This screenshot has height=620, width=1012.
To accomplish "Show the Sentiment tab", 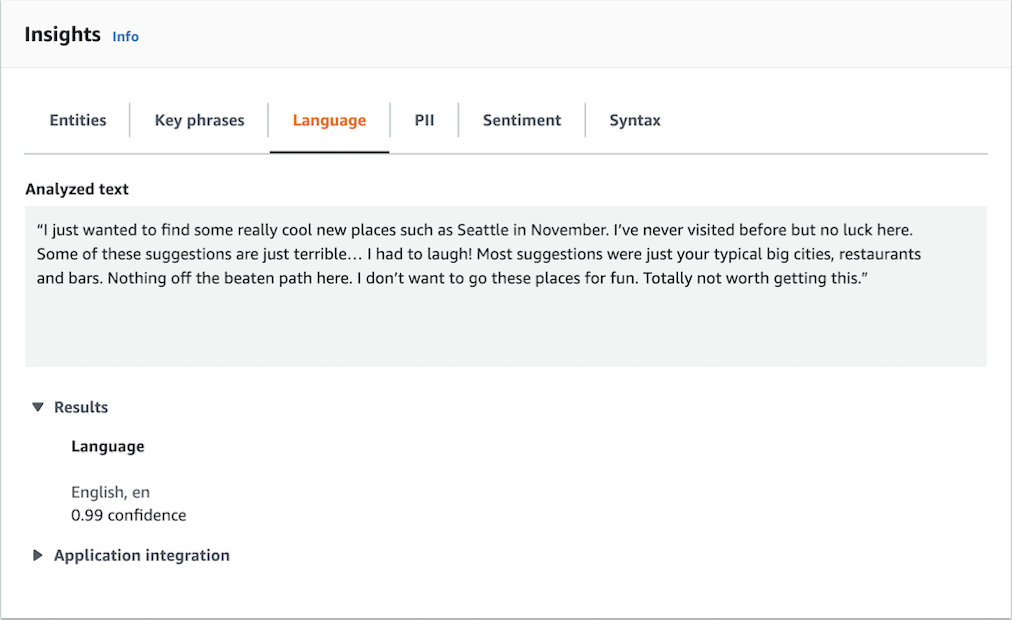I will [x=521, y=121].
